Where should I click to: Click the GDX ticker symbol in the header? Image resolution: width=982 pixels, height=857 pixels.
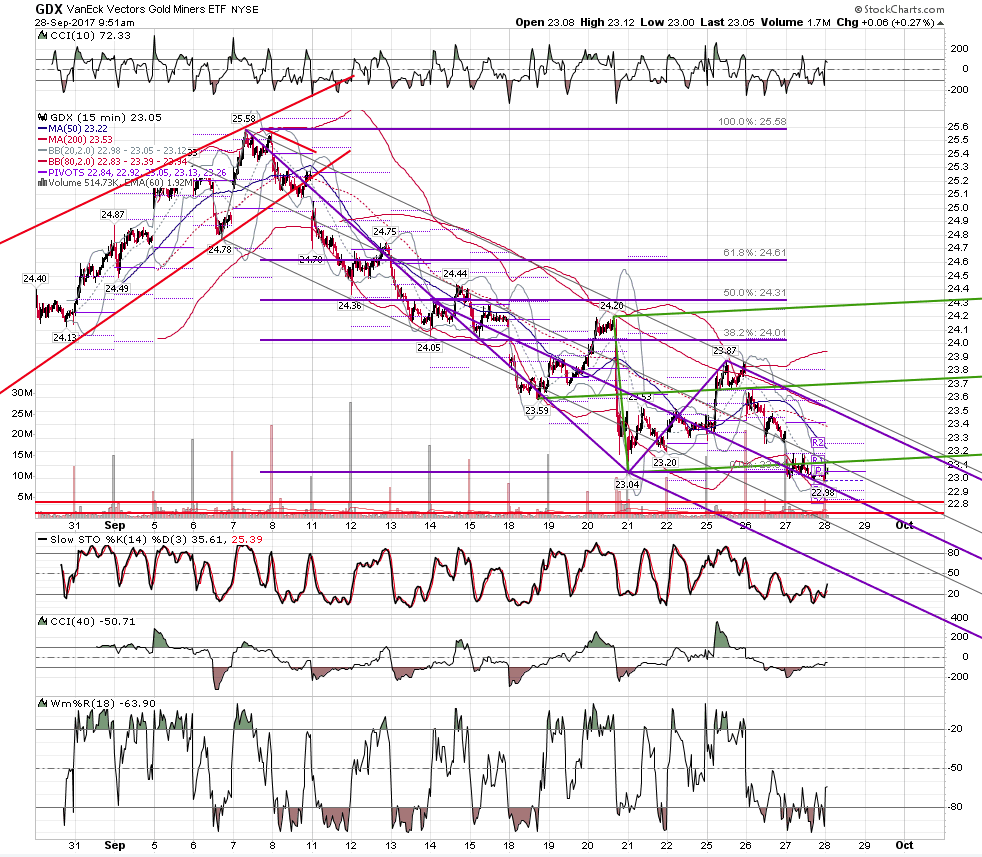(48, 9)
